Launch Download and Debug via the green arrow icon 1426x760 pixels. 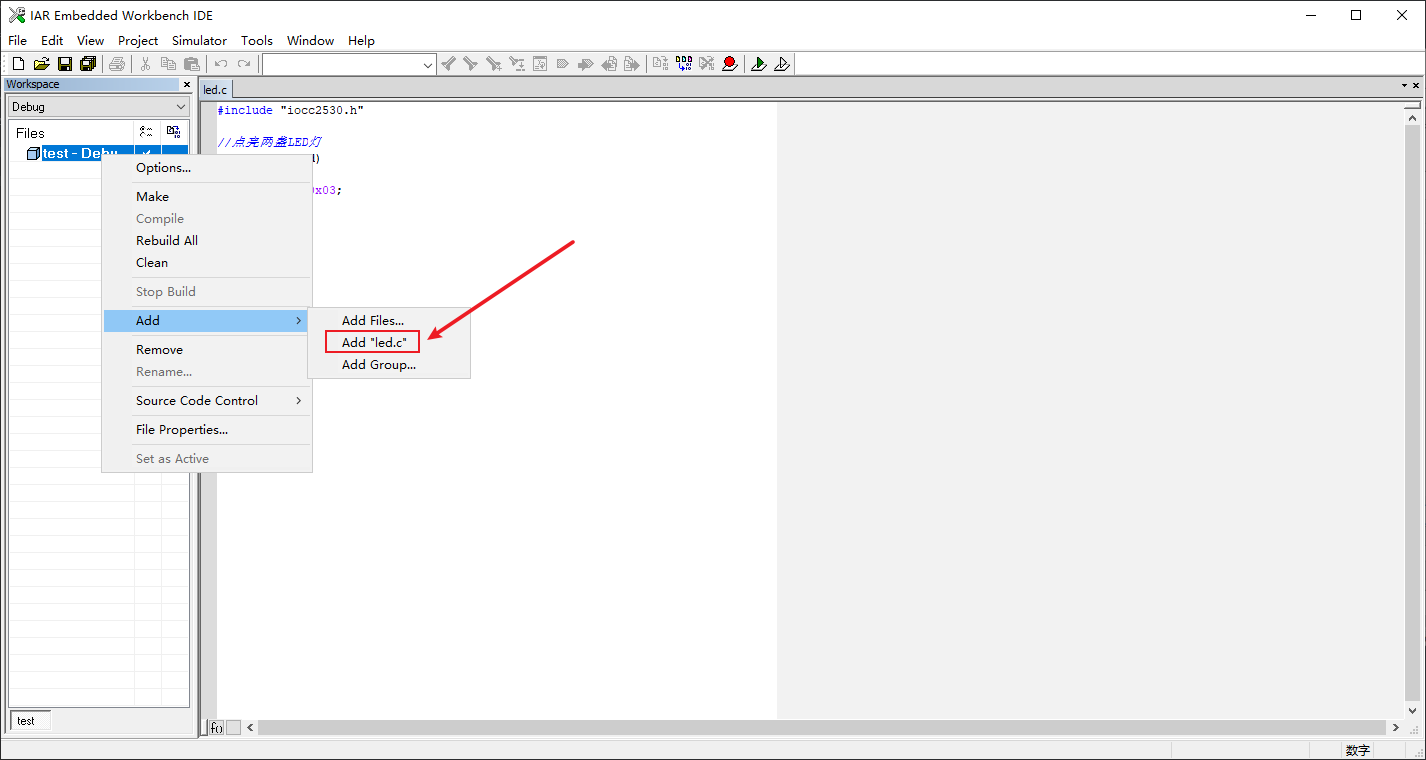click(759, 63)
